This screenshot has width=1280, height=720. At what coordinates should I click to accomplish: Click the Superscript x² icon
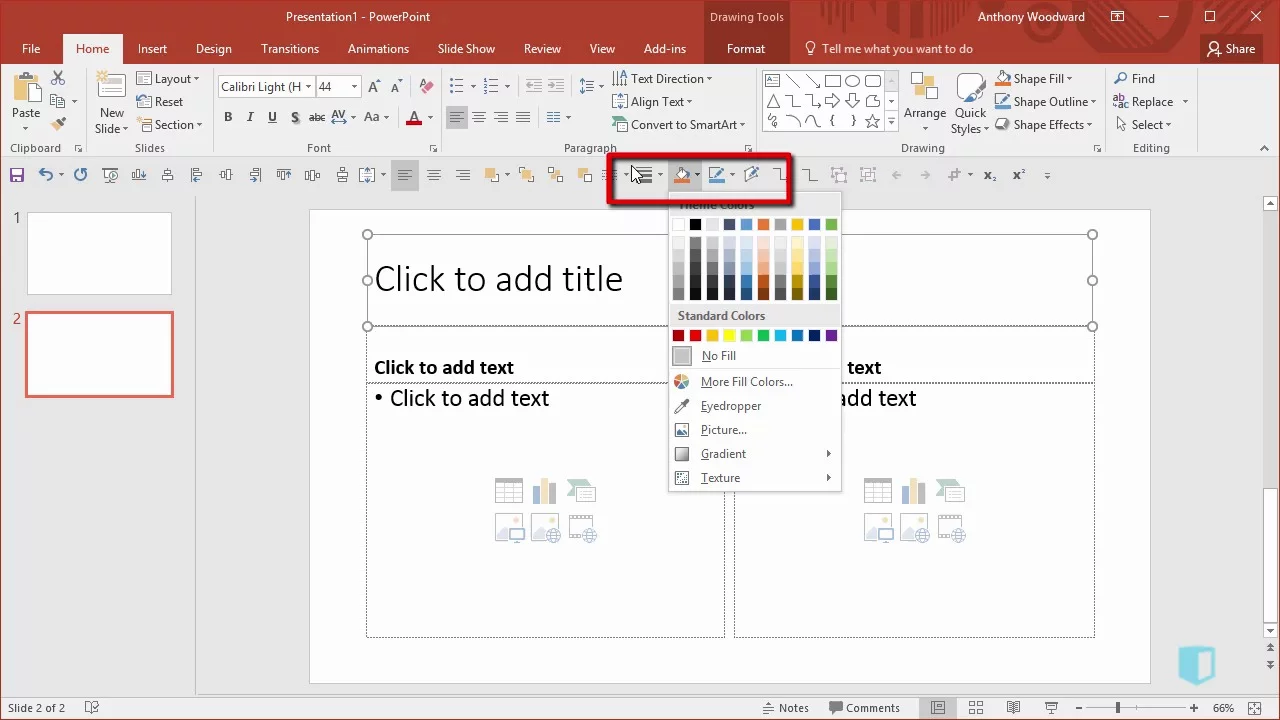[1019, 175]
